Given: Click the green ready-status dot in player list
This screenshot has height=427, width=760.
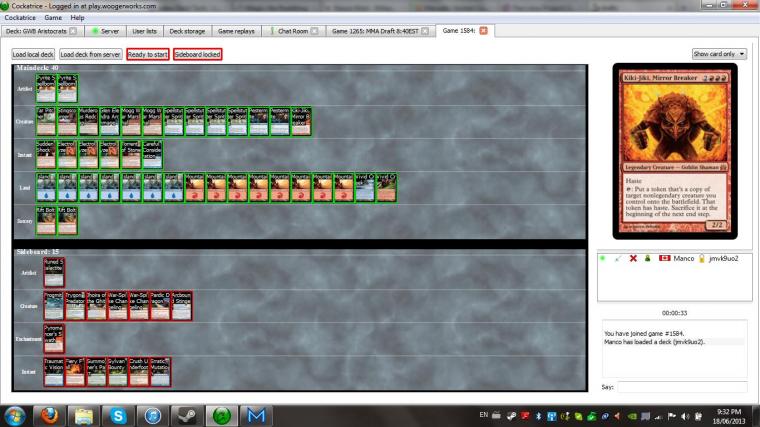Looking at the screenshot, I should [602, 258].
